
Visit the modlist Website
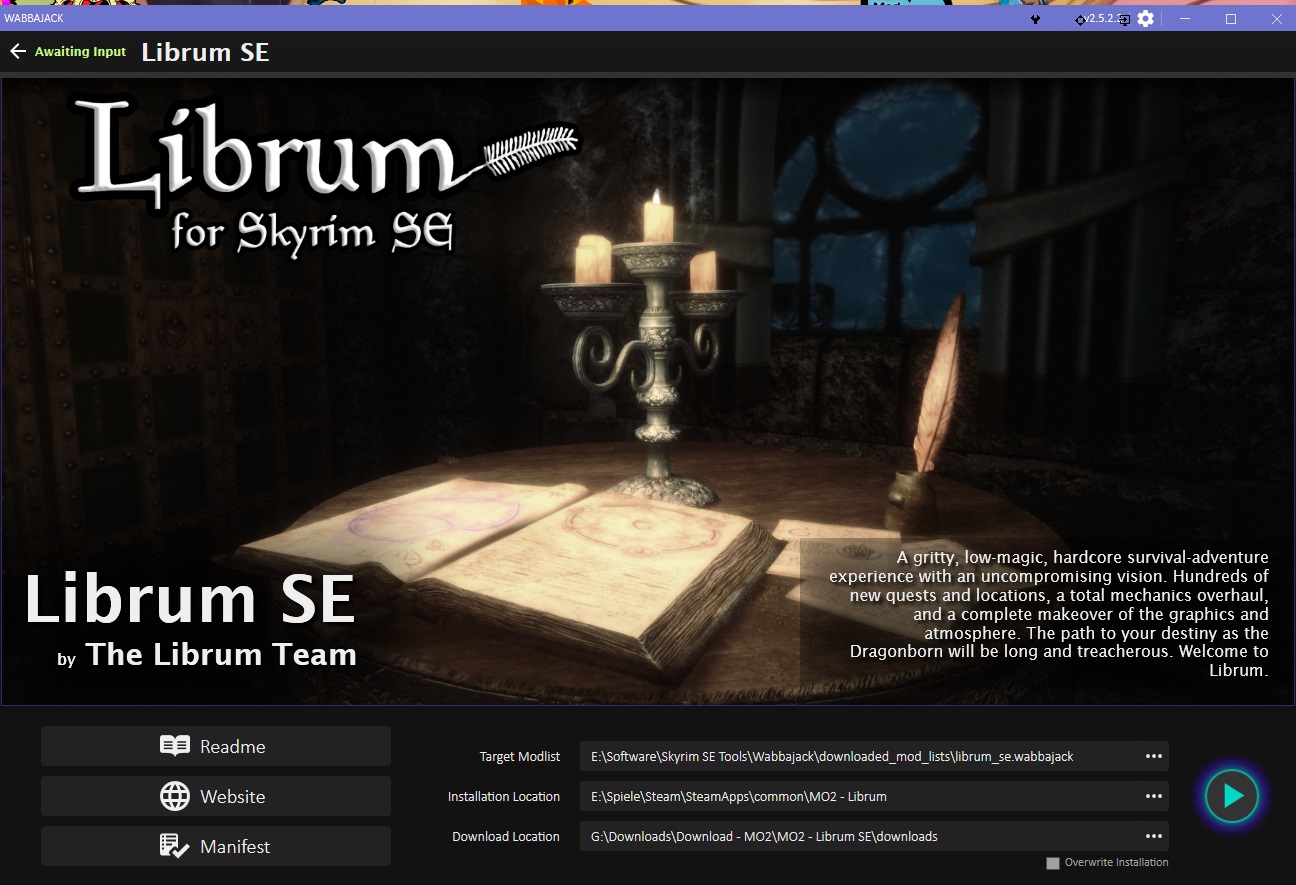(x=216, y=796)
